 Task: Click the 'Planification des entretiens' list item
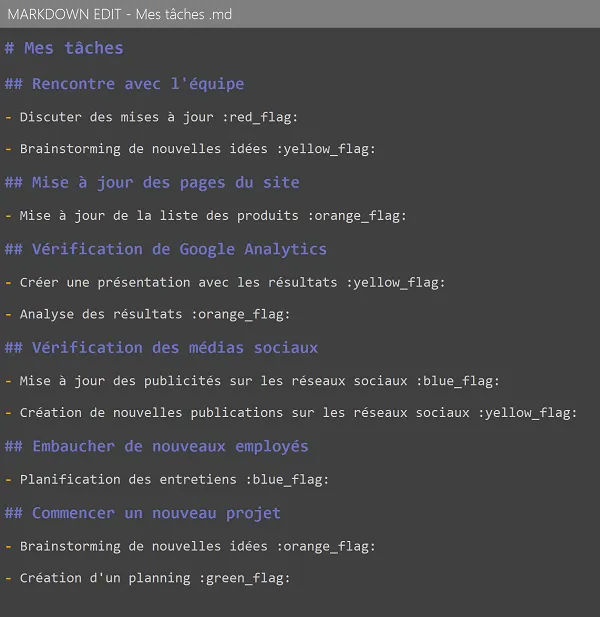click(x=167, y=479)
